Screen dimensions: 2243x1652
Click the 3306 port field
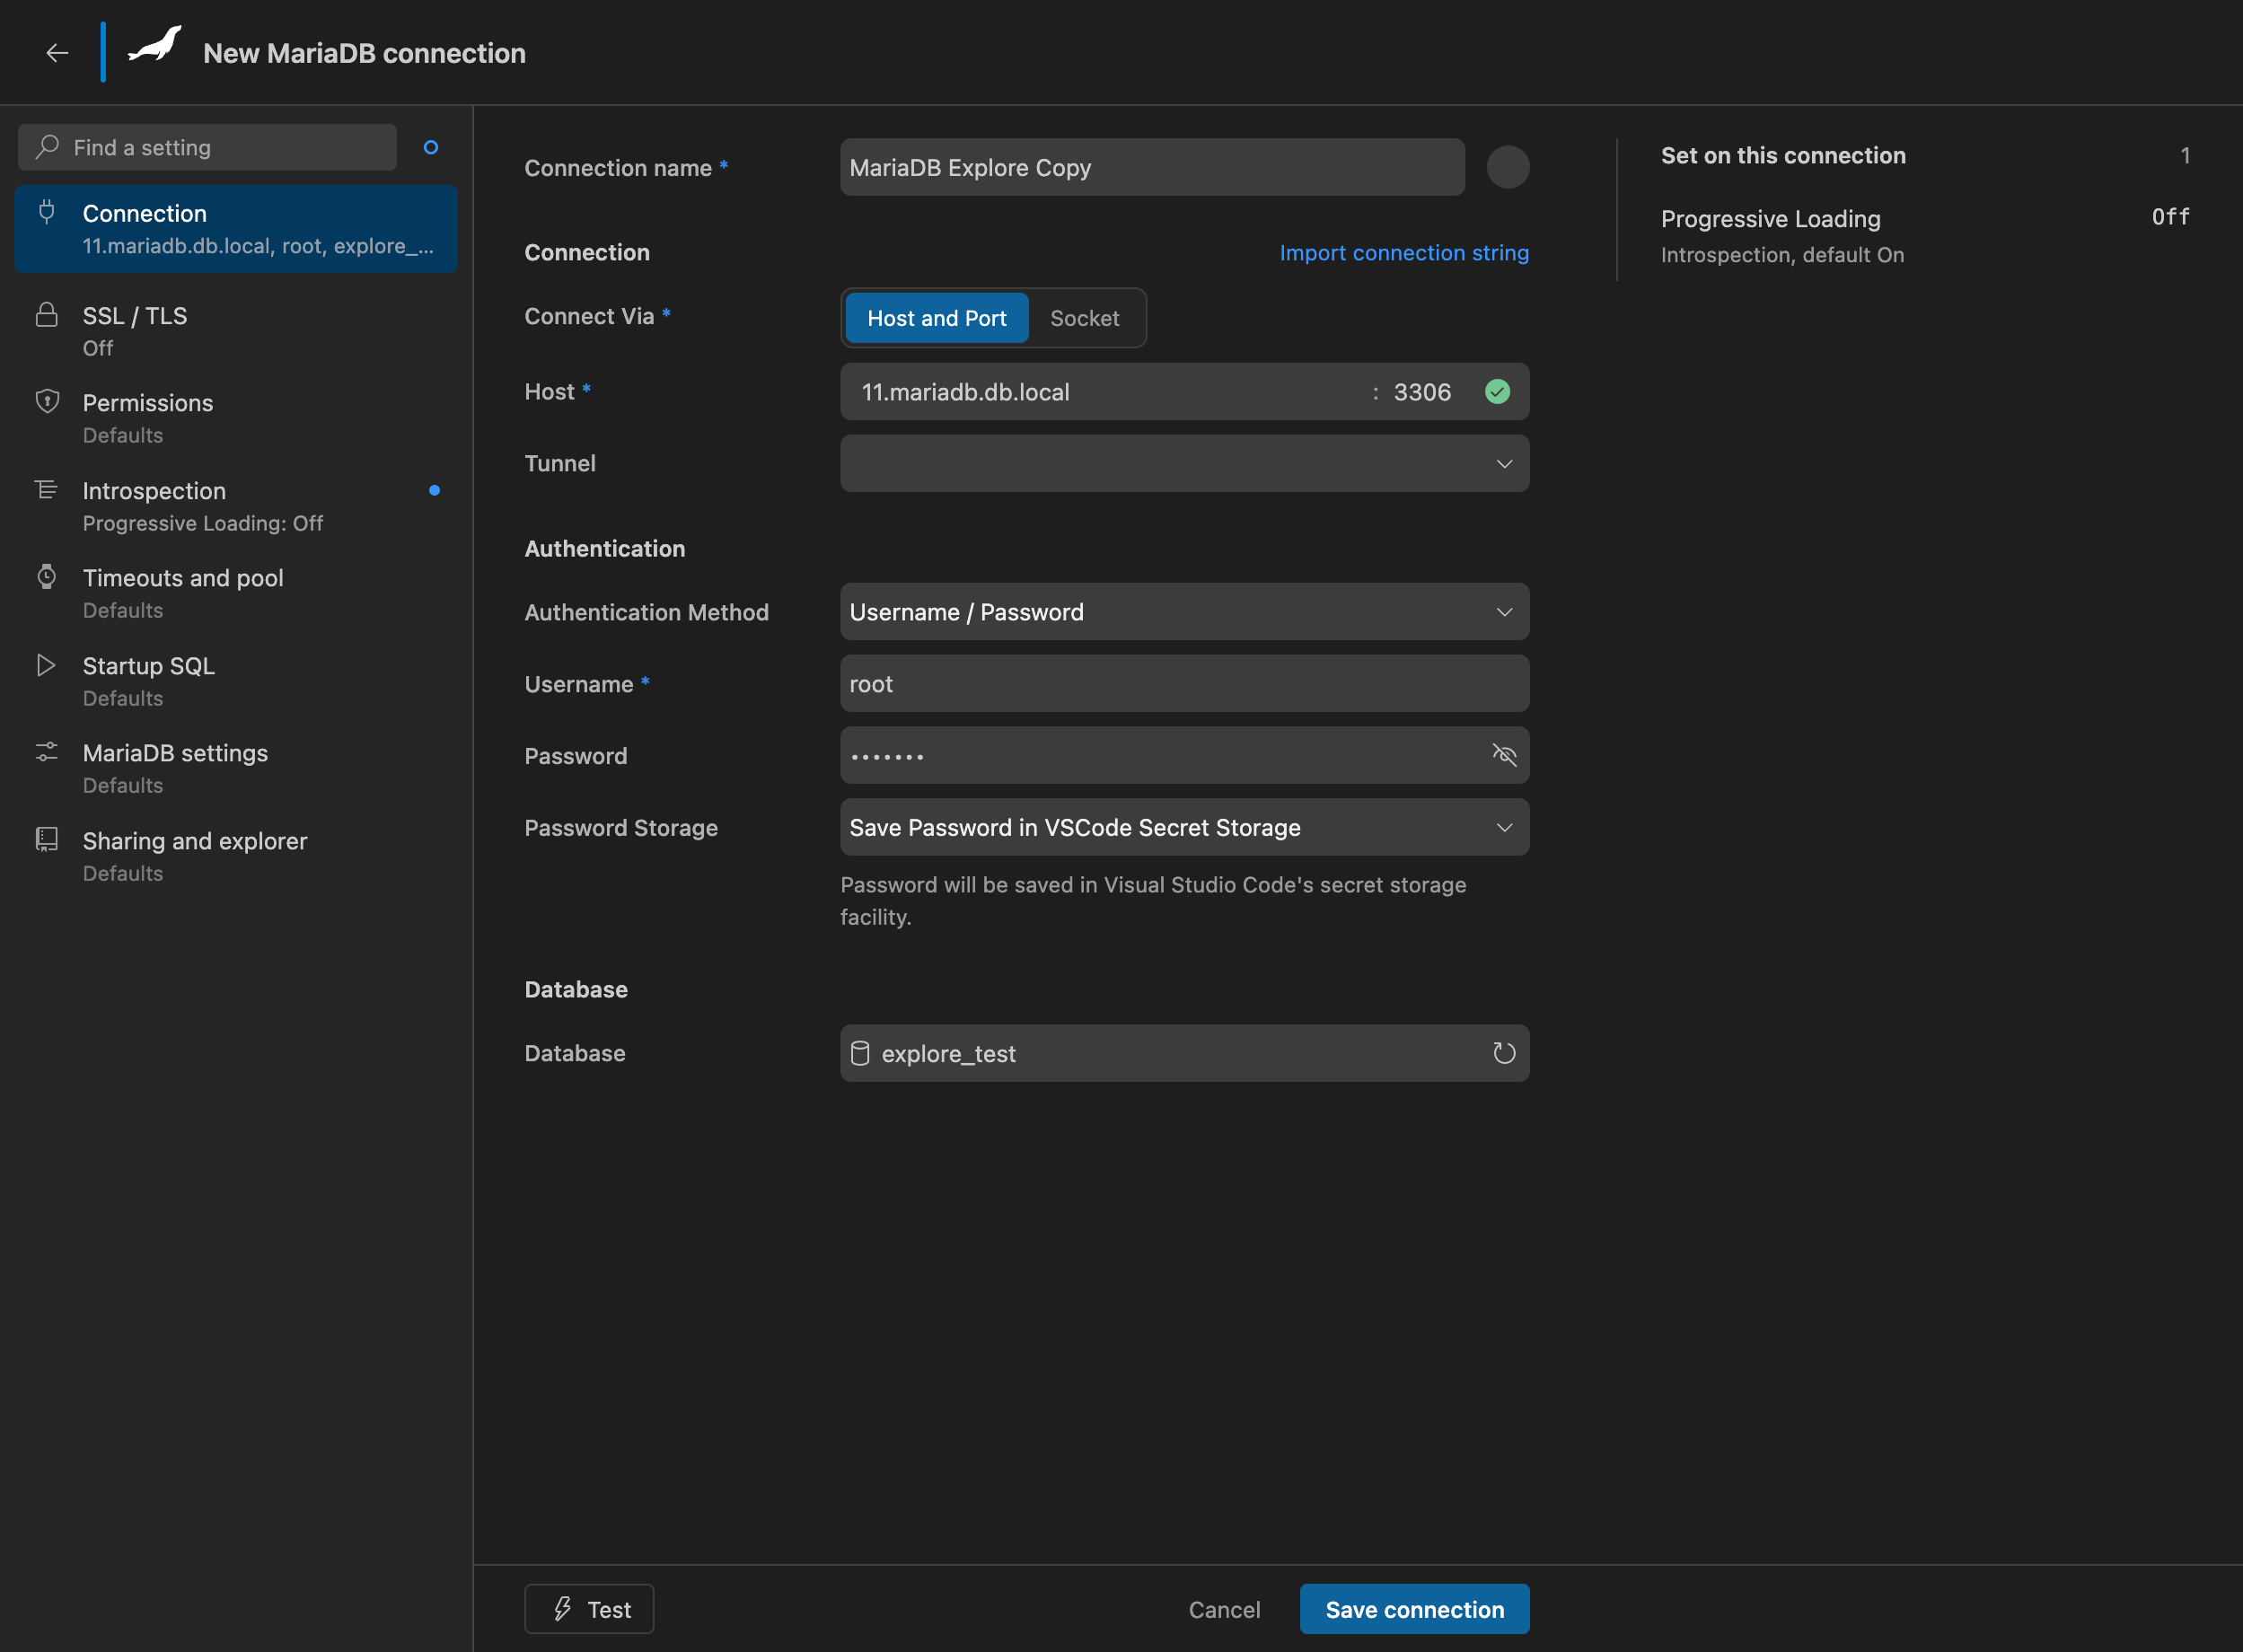(x=1422, y=392)
